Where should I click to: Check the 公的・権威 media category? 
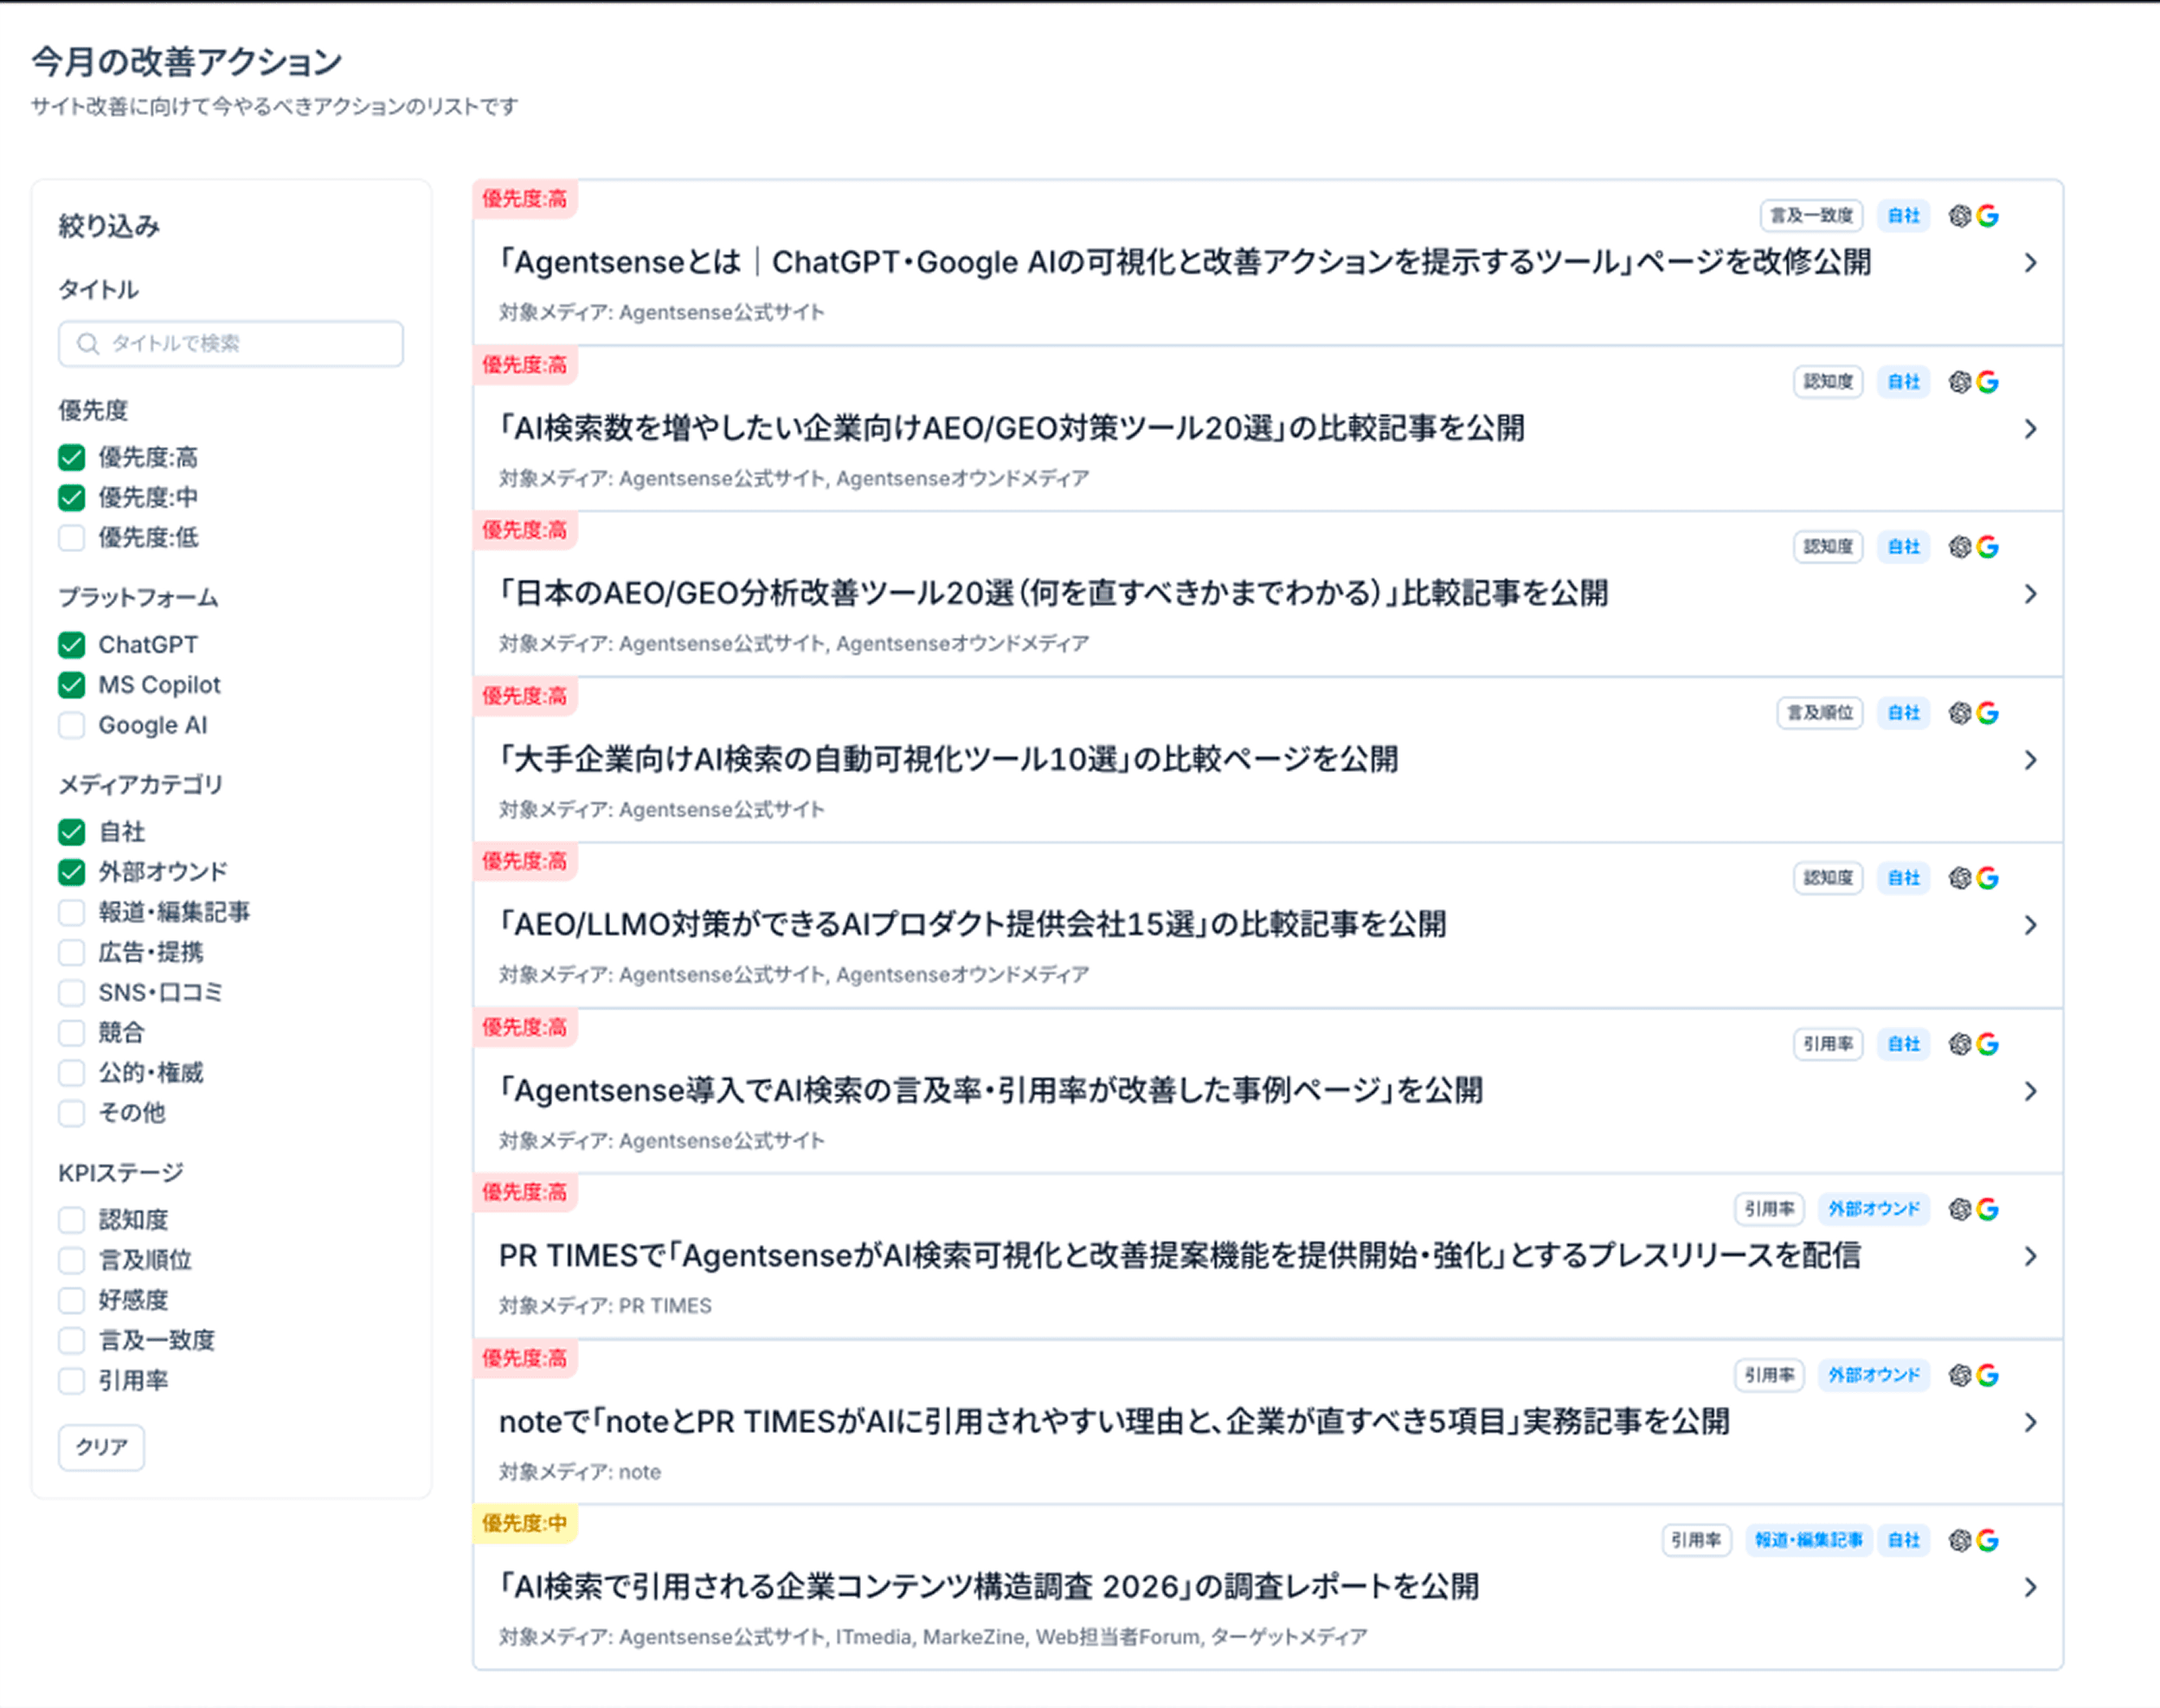(x=71, y=1073)
